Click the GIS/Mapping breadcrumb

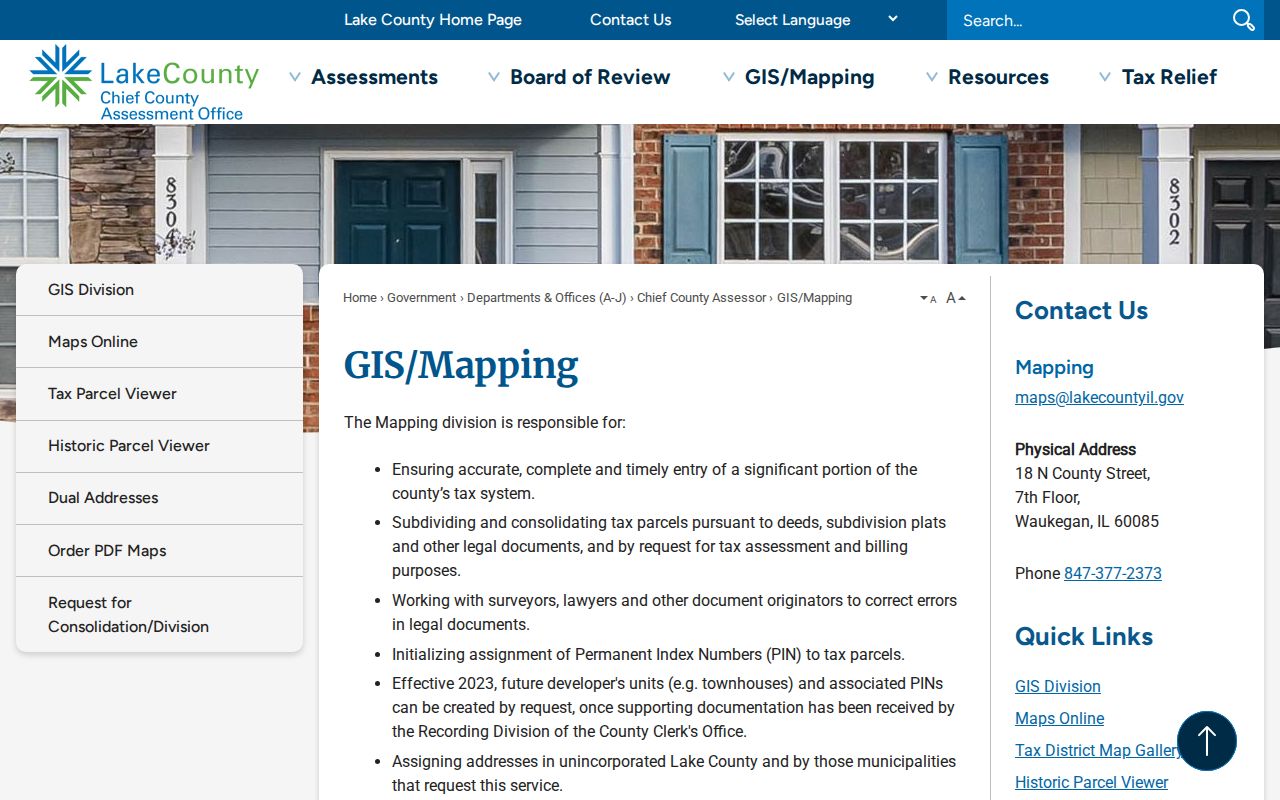[x=814, y=298]
